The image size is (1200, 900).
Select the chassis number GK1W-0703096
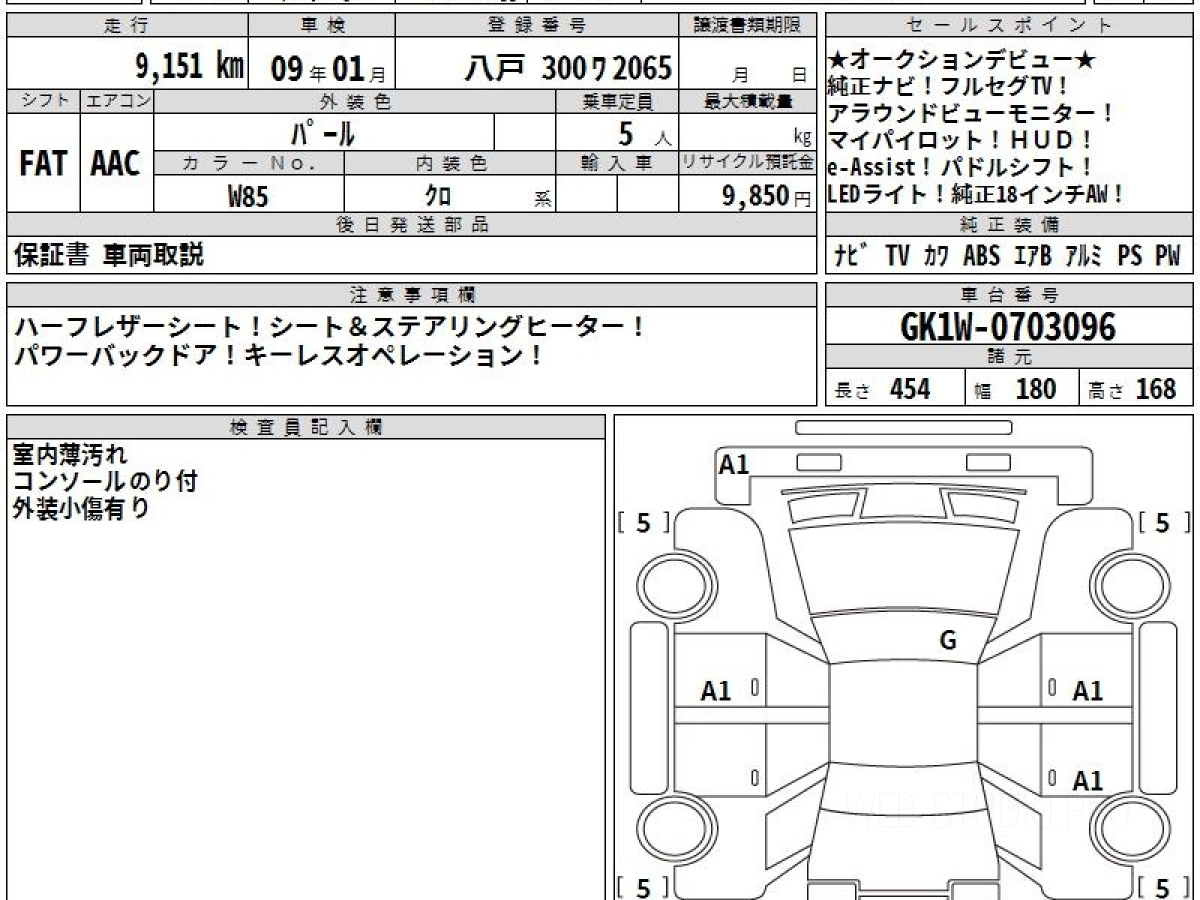pos(1008,327)
